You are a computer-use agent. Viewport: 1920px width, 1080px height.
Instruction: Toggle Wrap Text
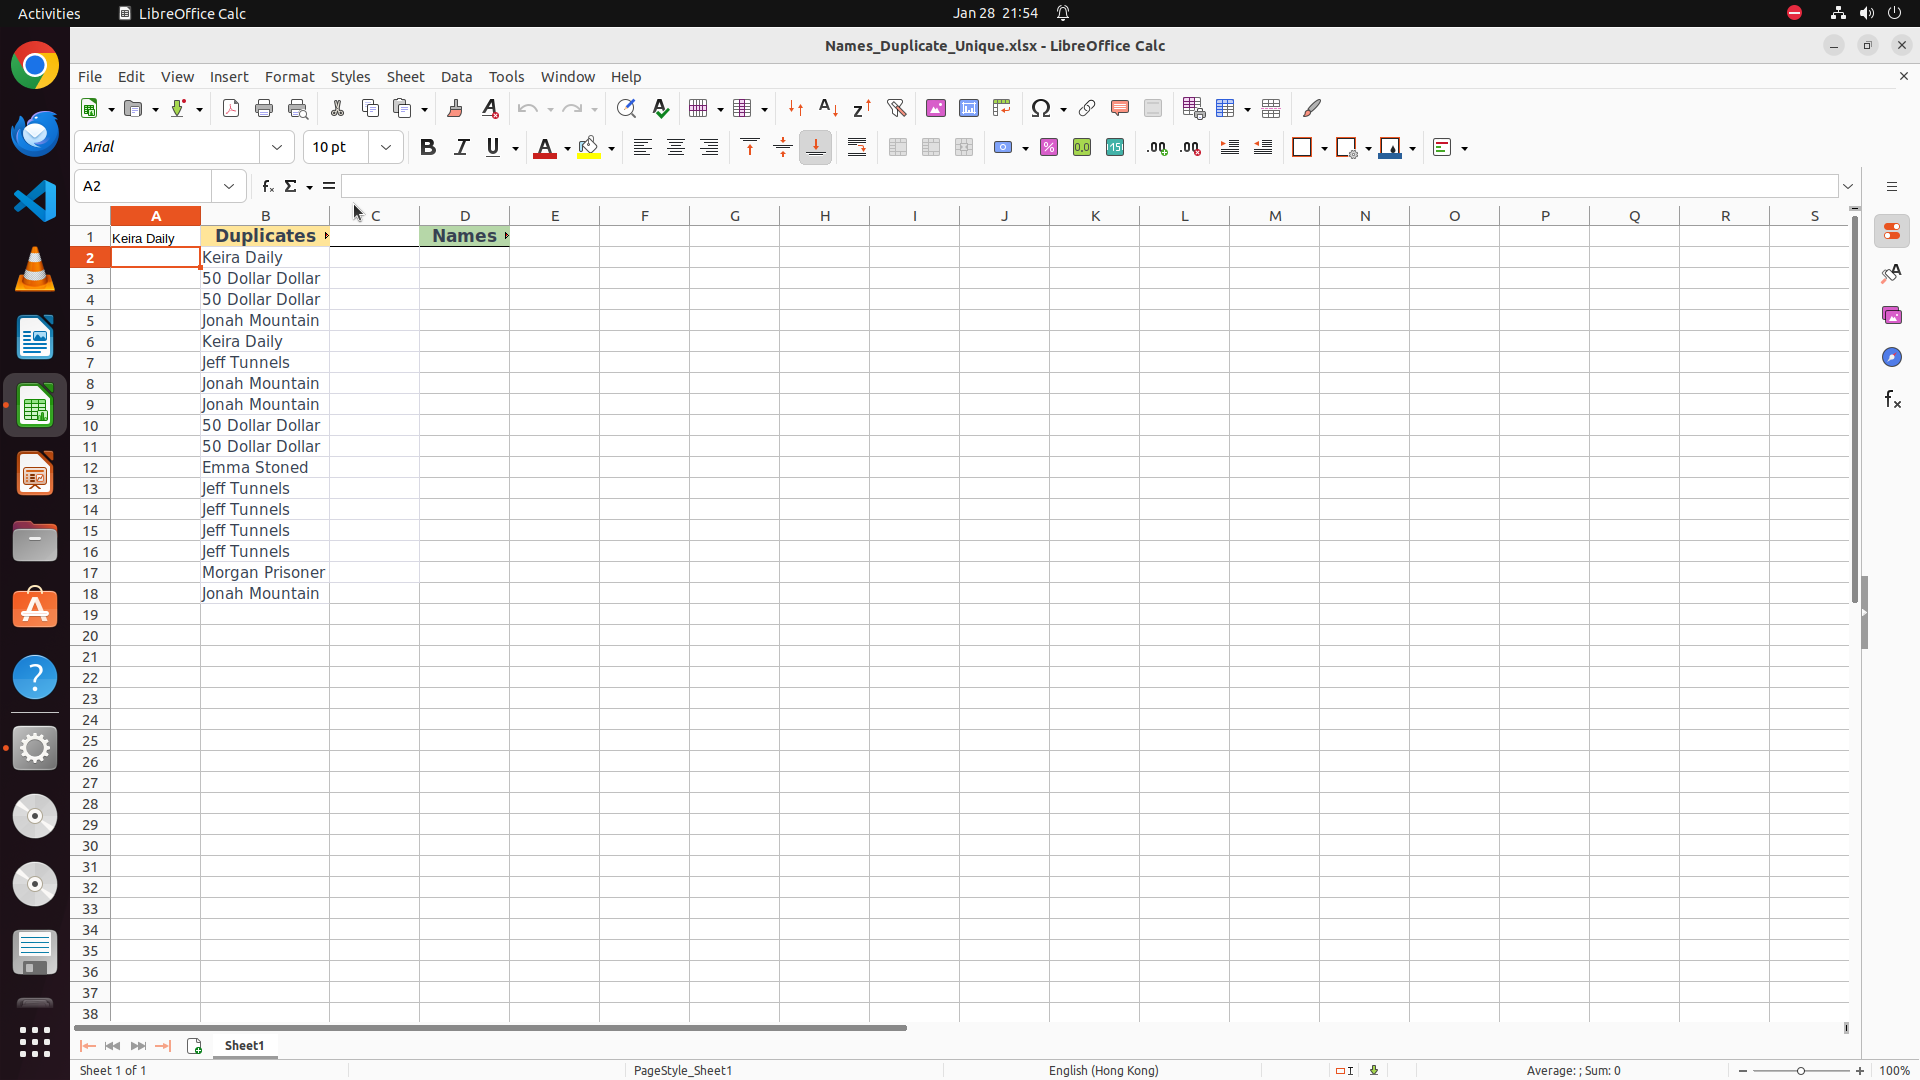(x=857, y=148)
